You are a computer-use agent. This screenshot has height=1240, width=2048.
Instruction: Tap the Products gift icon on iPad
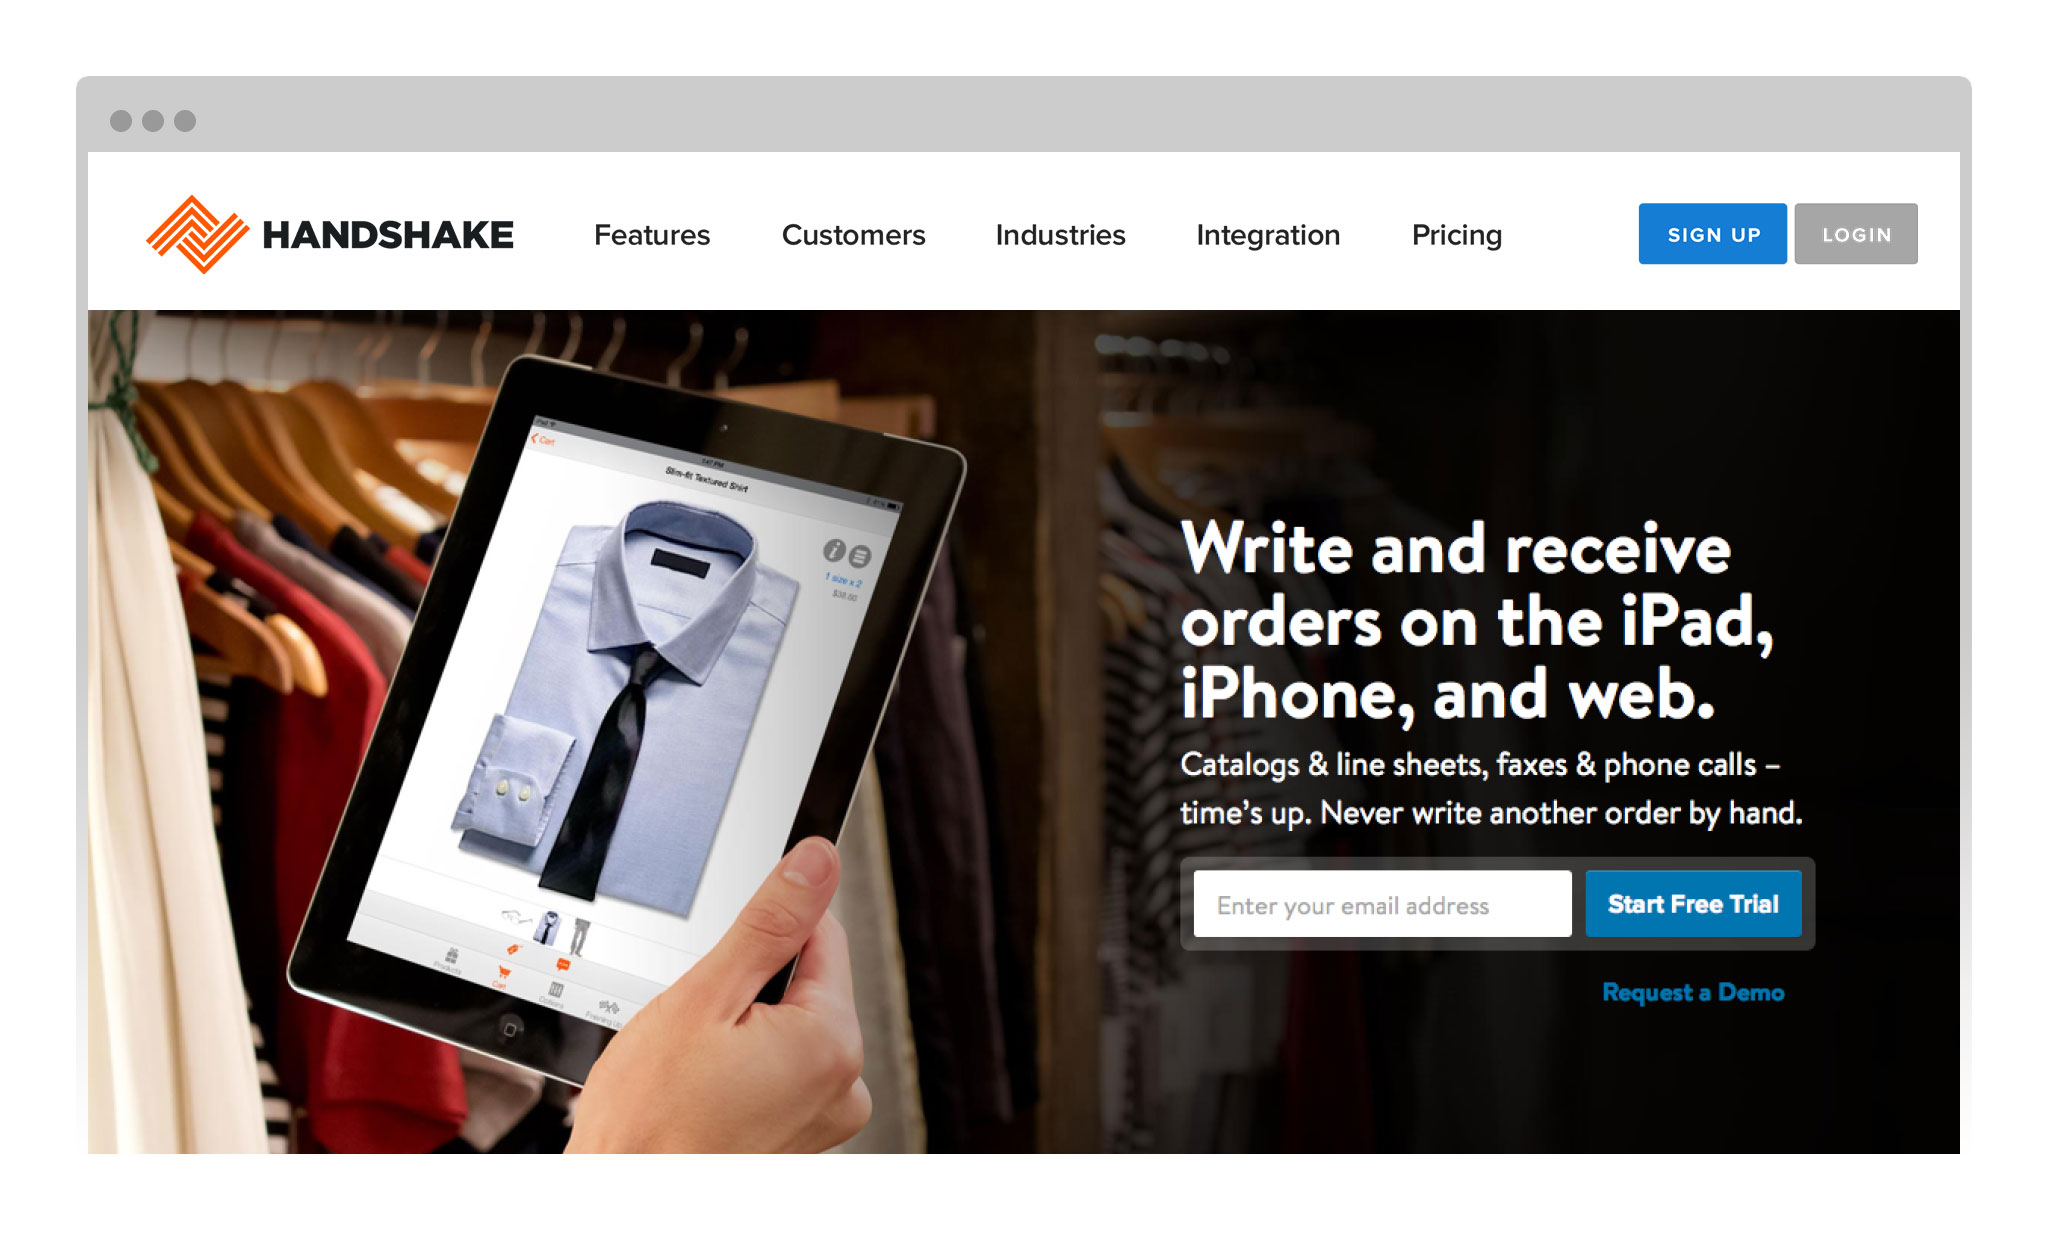tap(452, 956)
